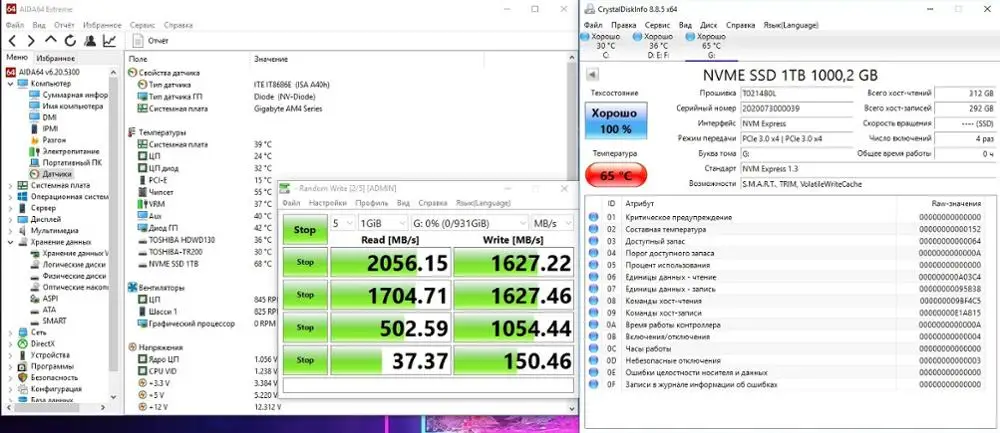The height and width of the screenshot is (433, 1000).
Task: Expand the DirectX tree node
Action: click(x=10, y=343)
